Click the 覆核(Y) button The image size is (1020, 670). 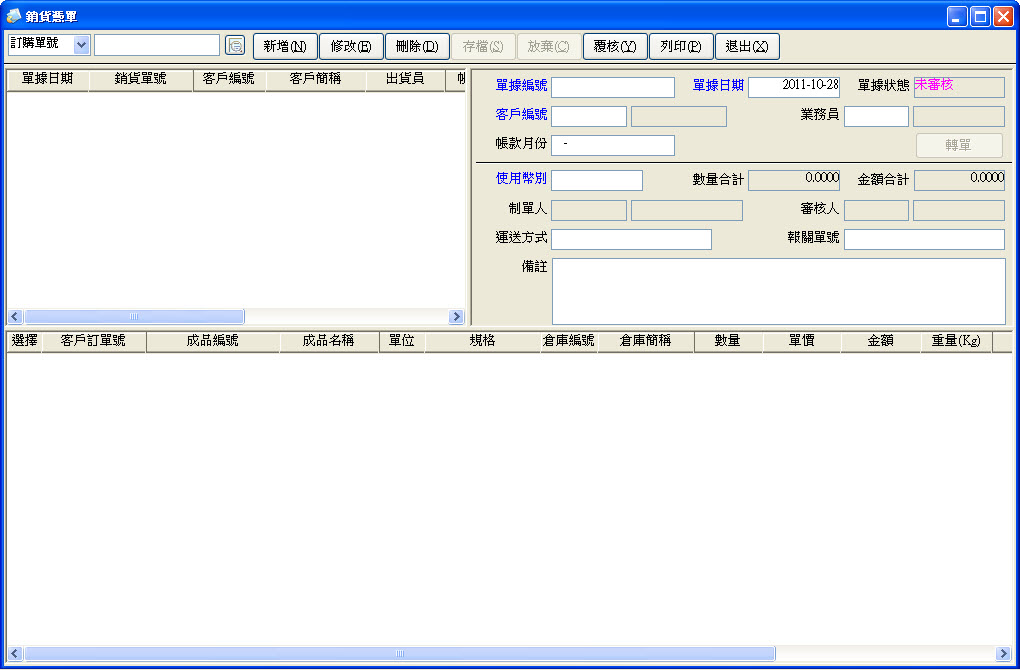point(615,46)
